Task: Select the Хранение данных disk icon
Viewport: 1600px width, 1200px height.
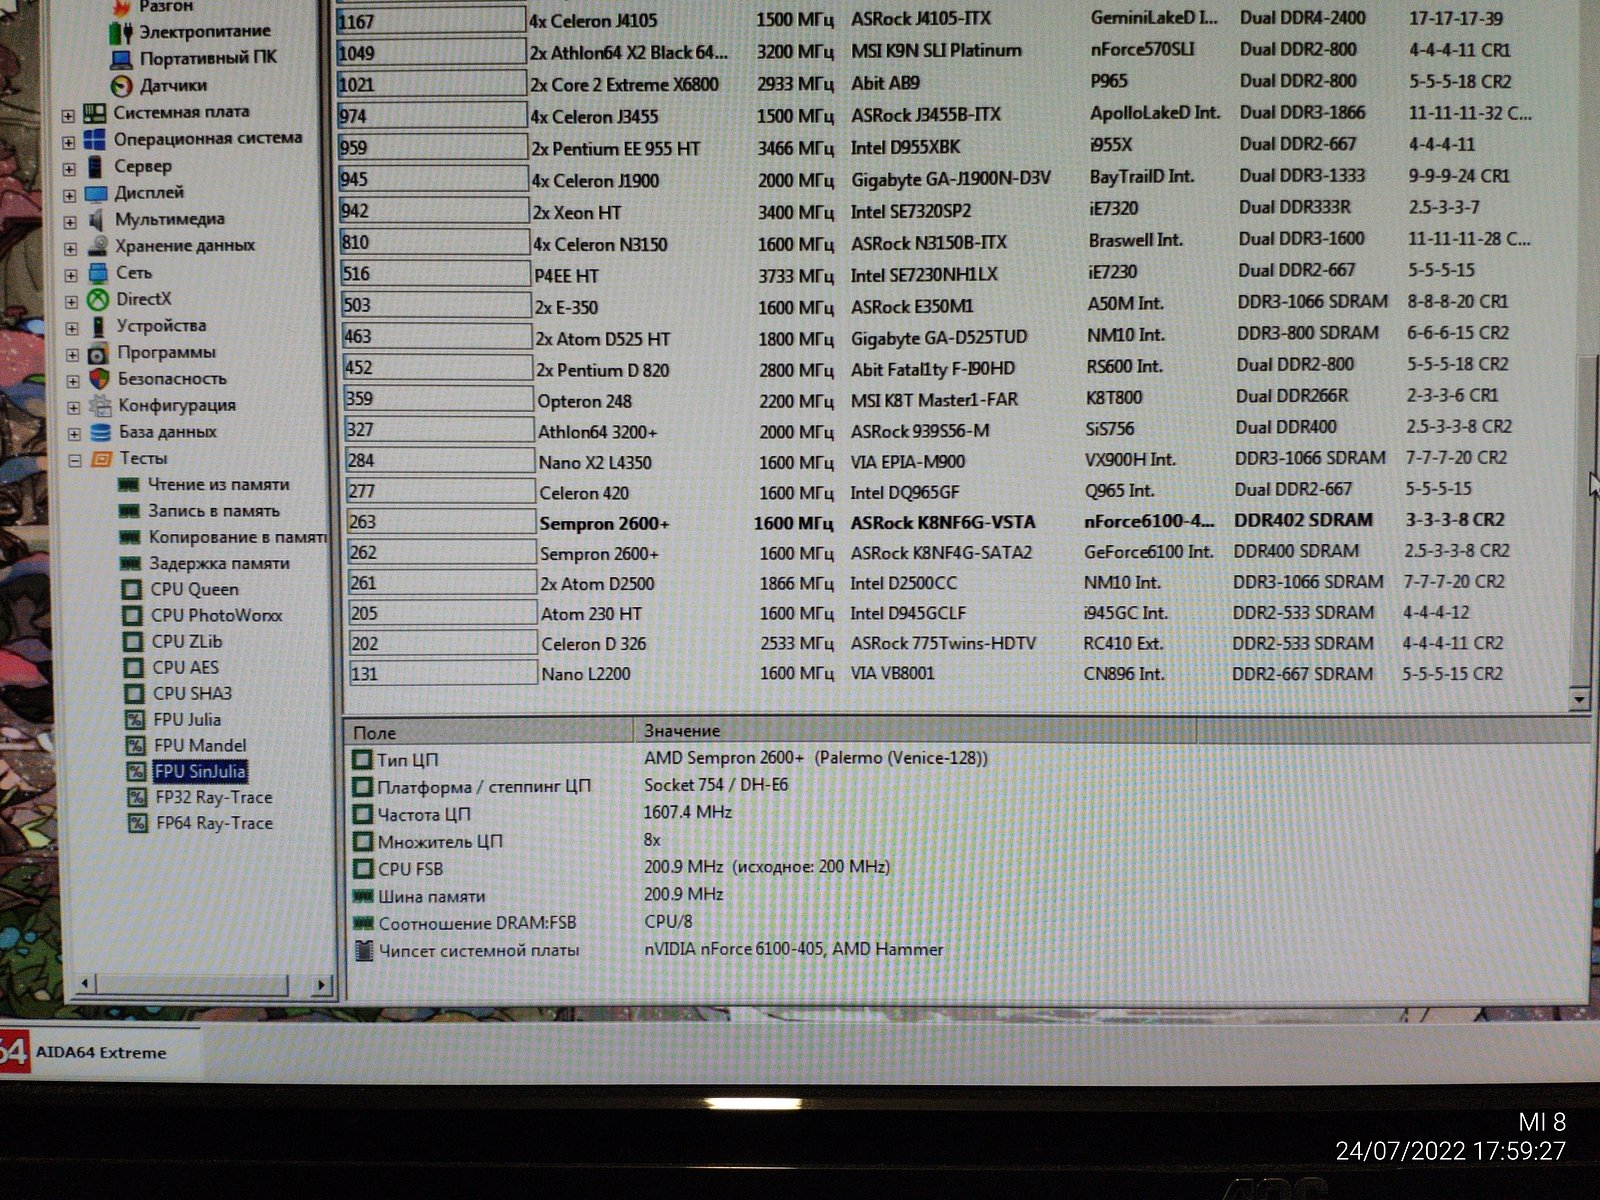Action: point(97,246)
